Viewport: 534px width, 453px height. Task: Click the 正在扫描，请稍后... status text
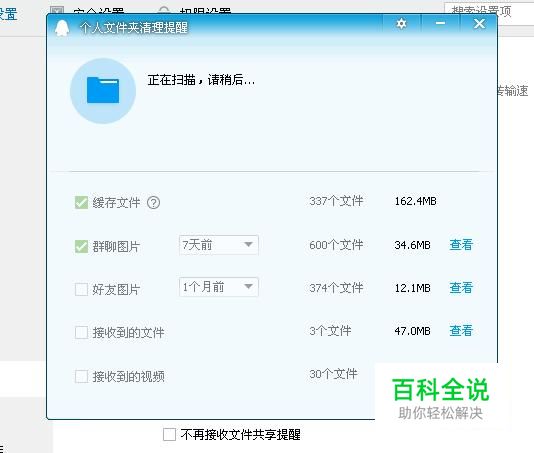point(201,80)
